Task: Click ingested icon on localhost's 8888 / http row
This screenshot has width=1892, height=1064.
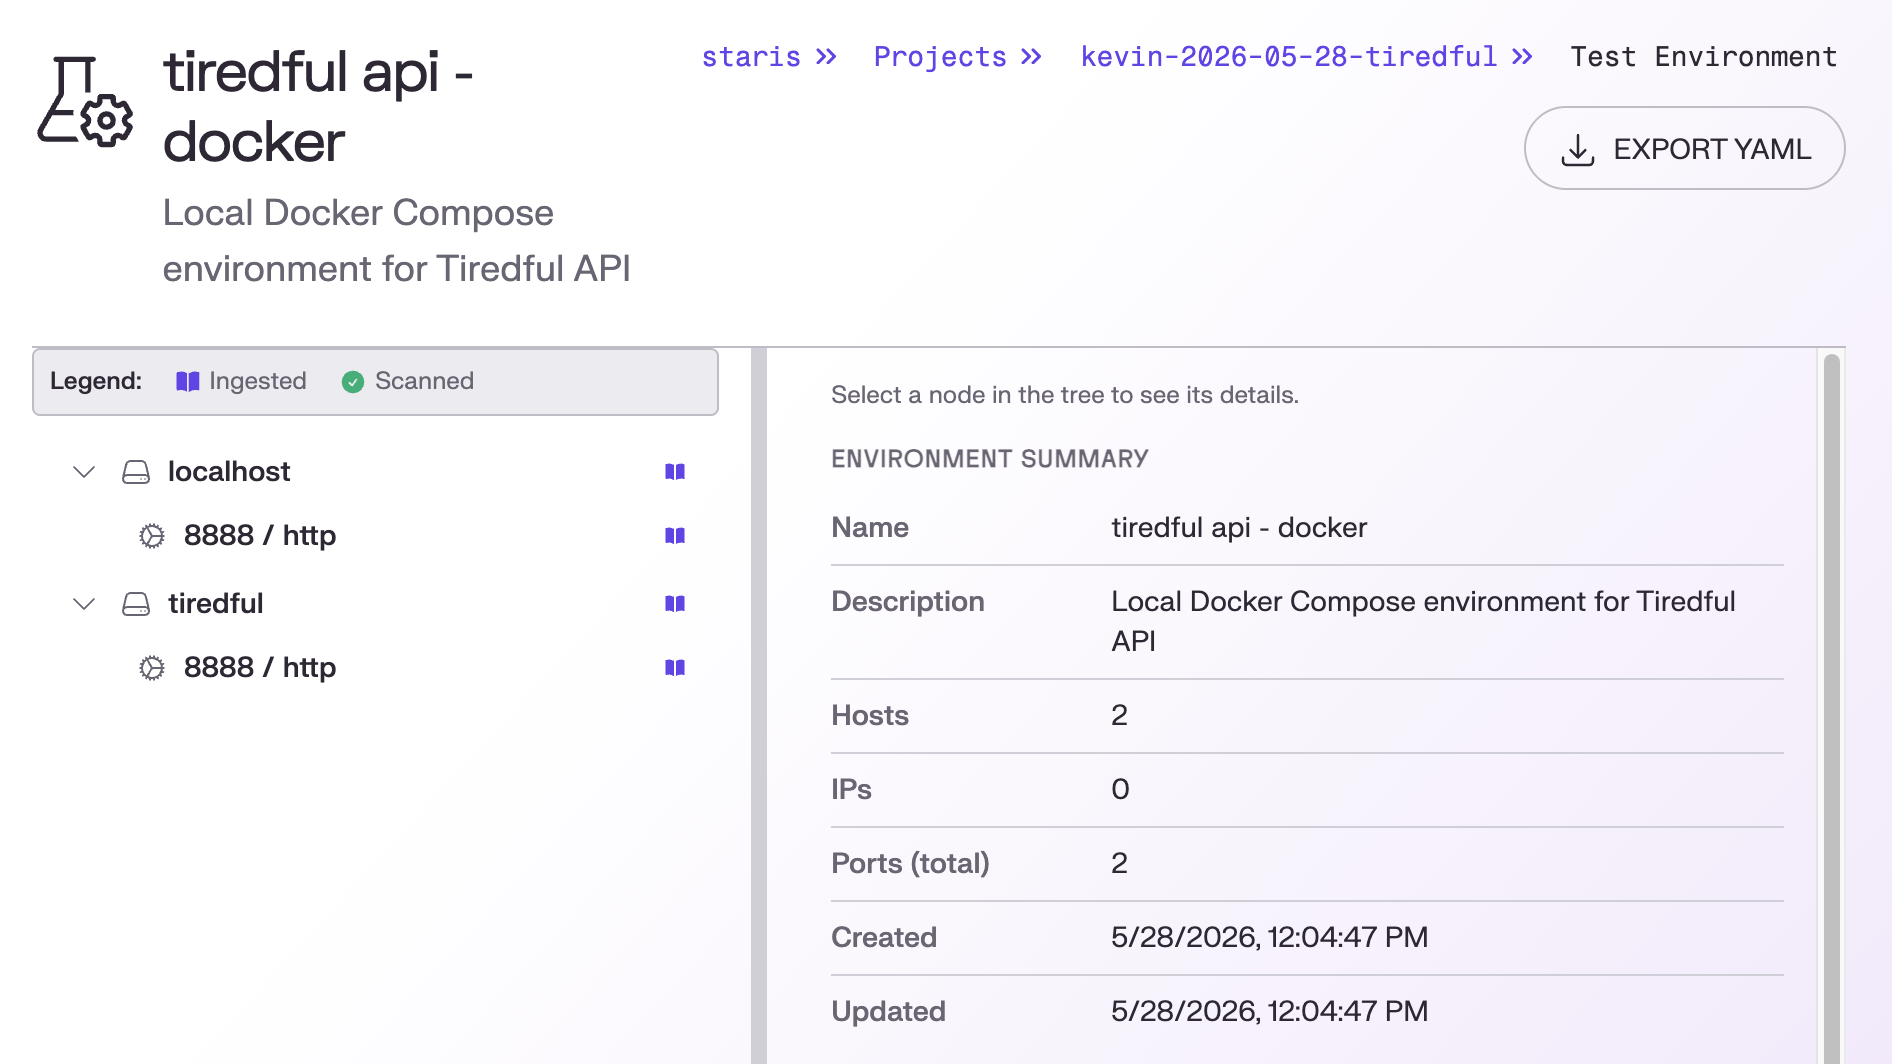Action: 675,536
